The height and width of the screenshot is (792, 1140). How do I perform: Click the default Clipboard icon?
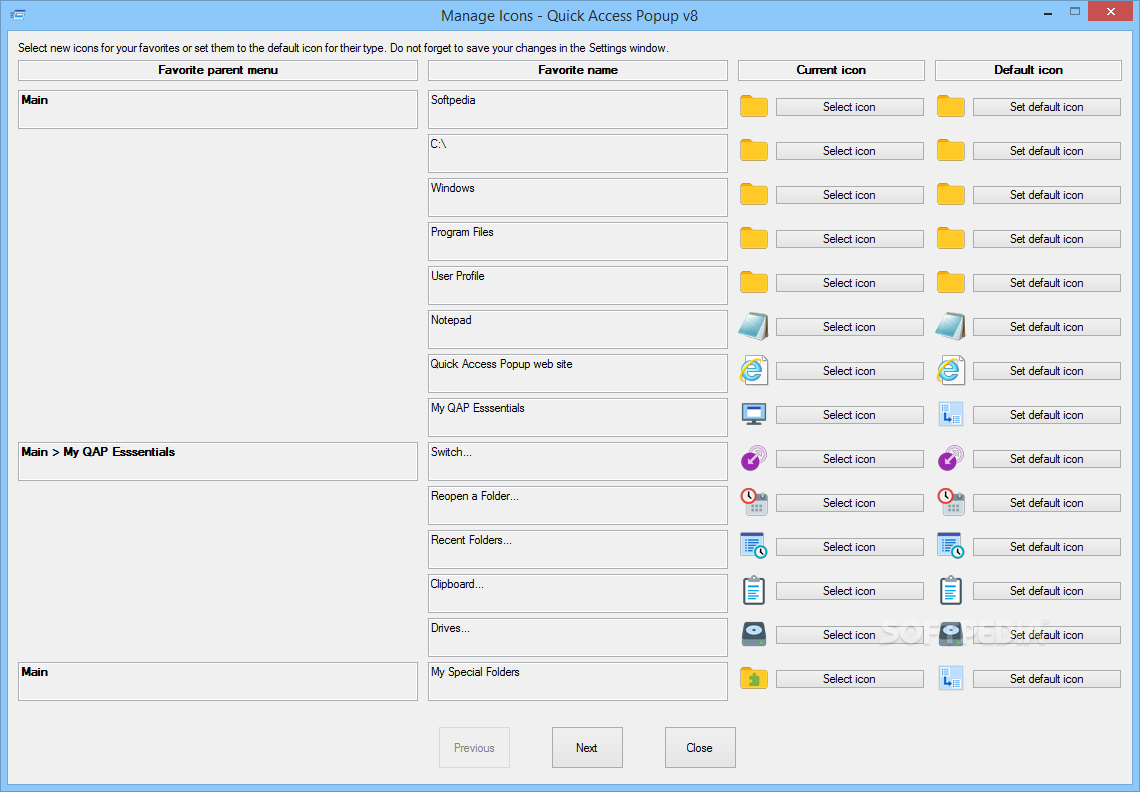(x=951, y=591)
